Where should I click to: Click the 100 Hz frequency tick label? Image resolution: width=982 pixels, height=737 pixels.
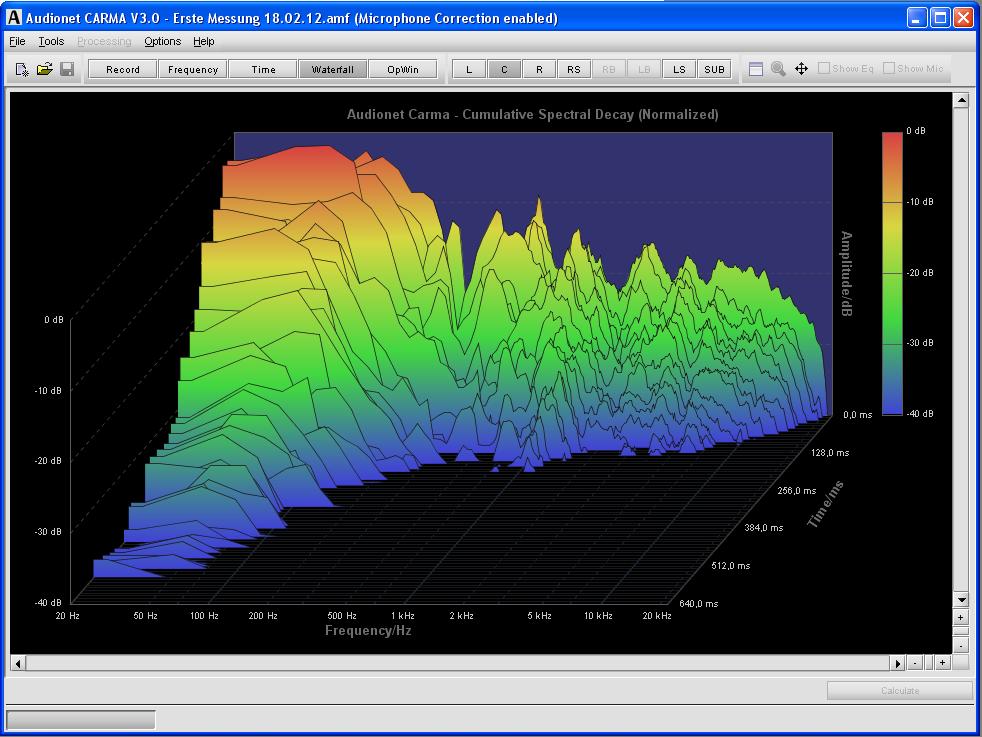tap(204, 616)
